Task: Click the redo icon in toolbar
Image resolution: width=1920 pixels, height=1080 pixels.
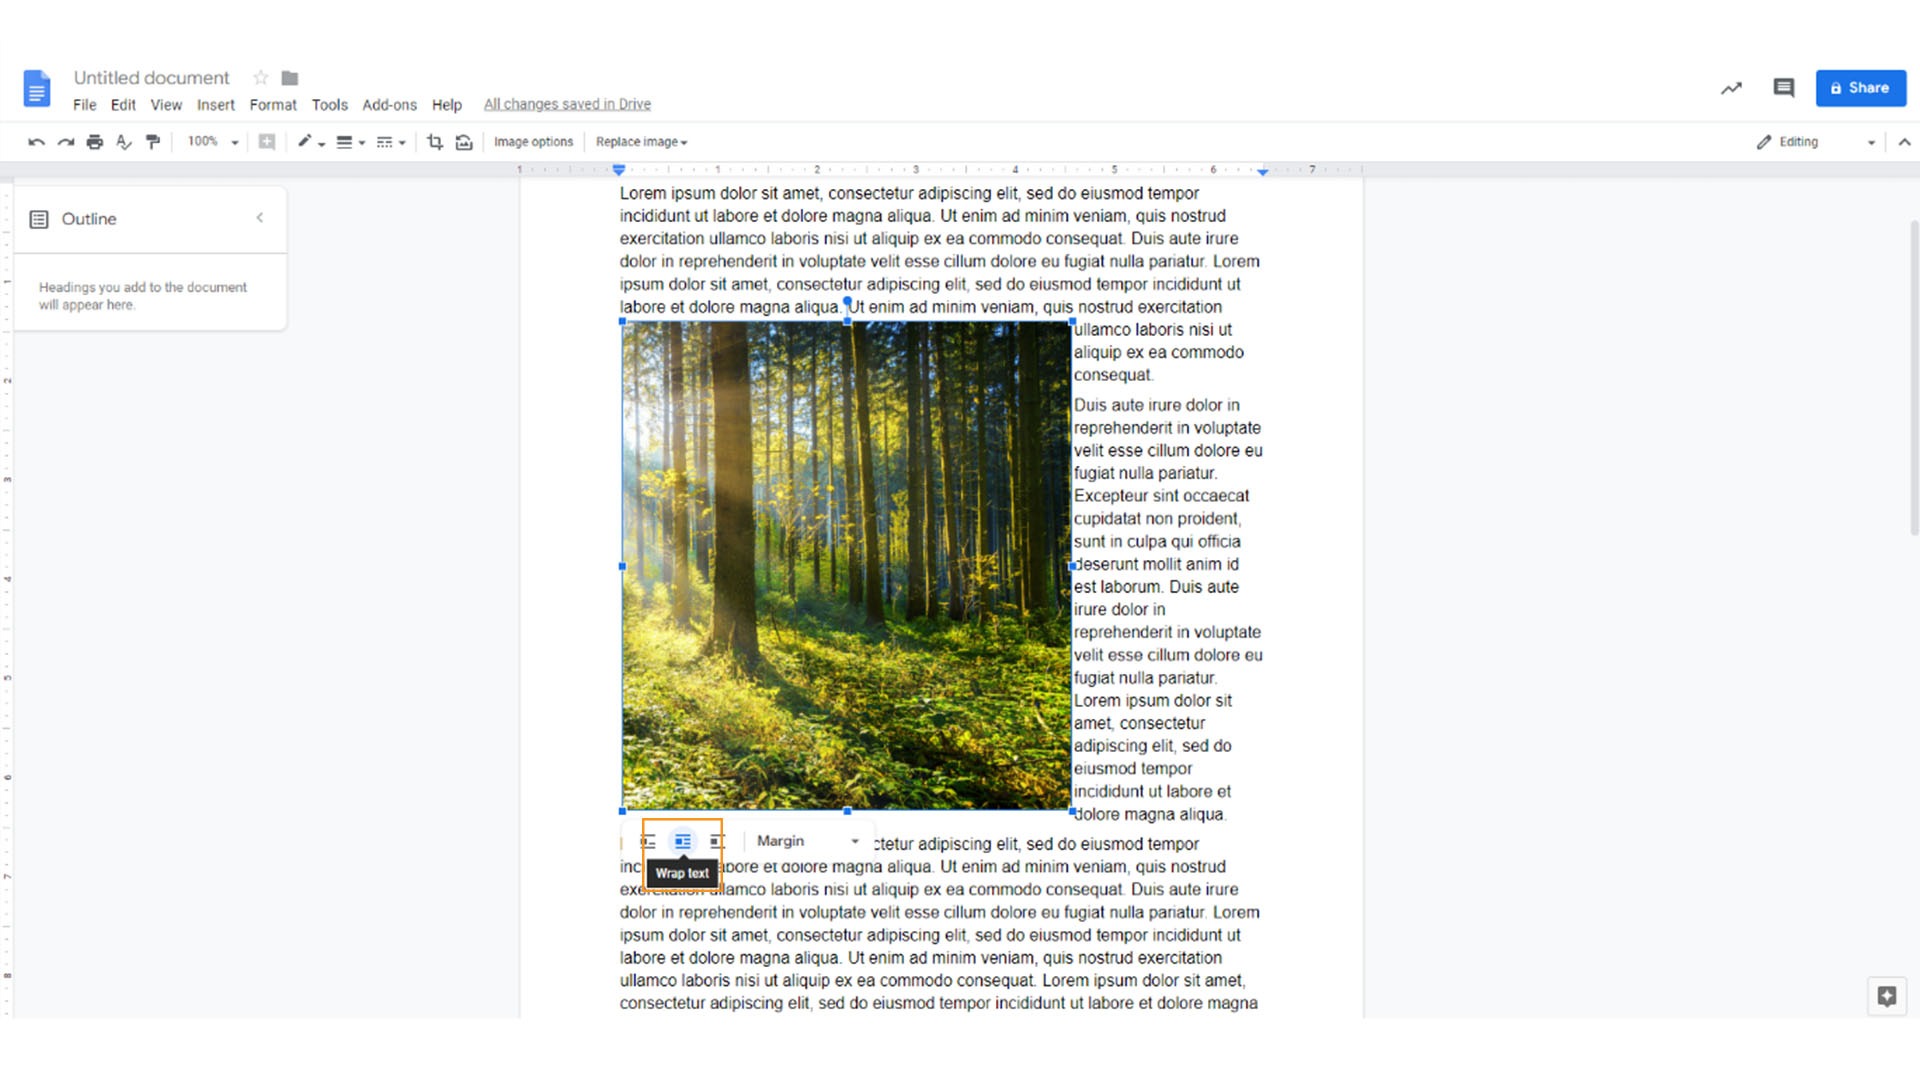Action: coord(62,141)
